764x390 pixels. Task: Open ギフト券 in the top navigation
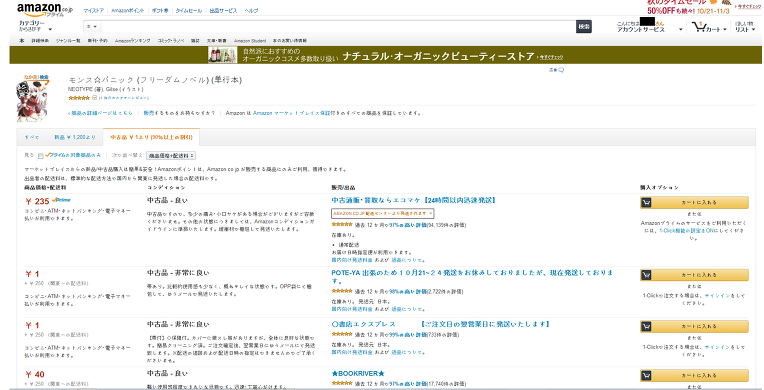coord(160,11)
